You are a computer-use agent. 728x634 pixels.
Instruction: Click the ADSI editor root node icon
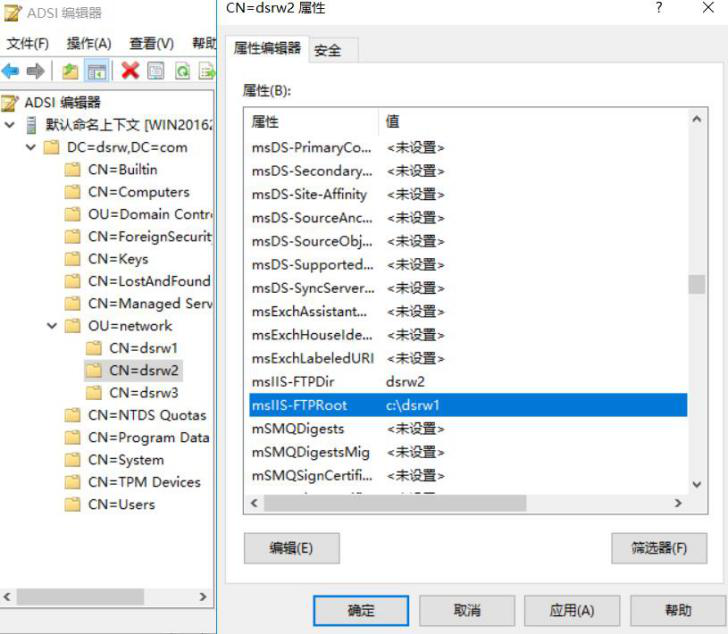[x=10, y=103]
